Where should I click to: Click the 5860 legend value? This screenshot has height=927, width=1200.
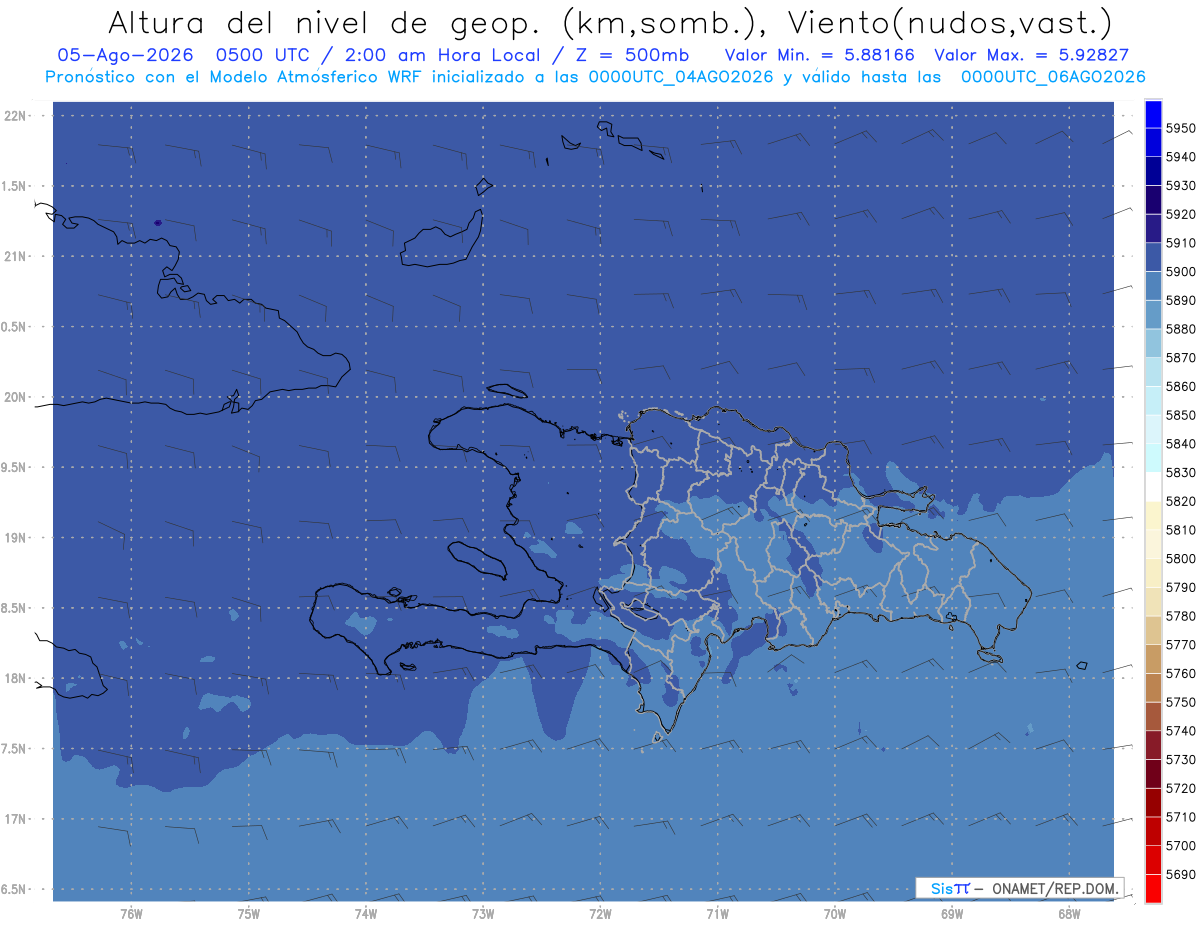point(1181,386)
